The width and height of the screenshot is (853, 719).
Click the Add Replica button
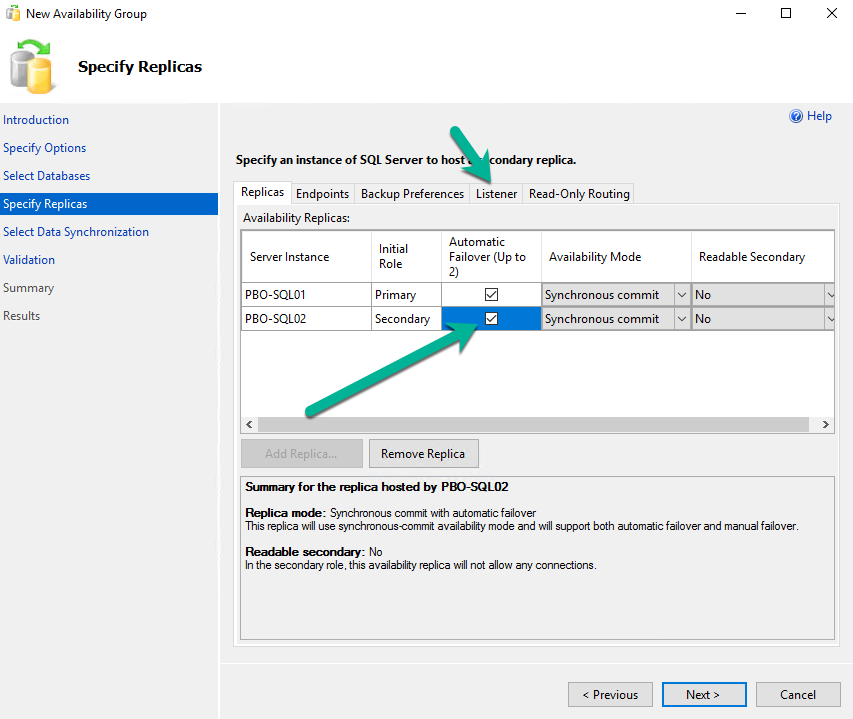click(302, 454)
